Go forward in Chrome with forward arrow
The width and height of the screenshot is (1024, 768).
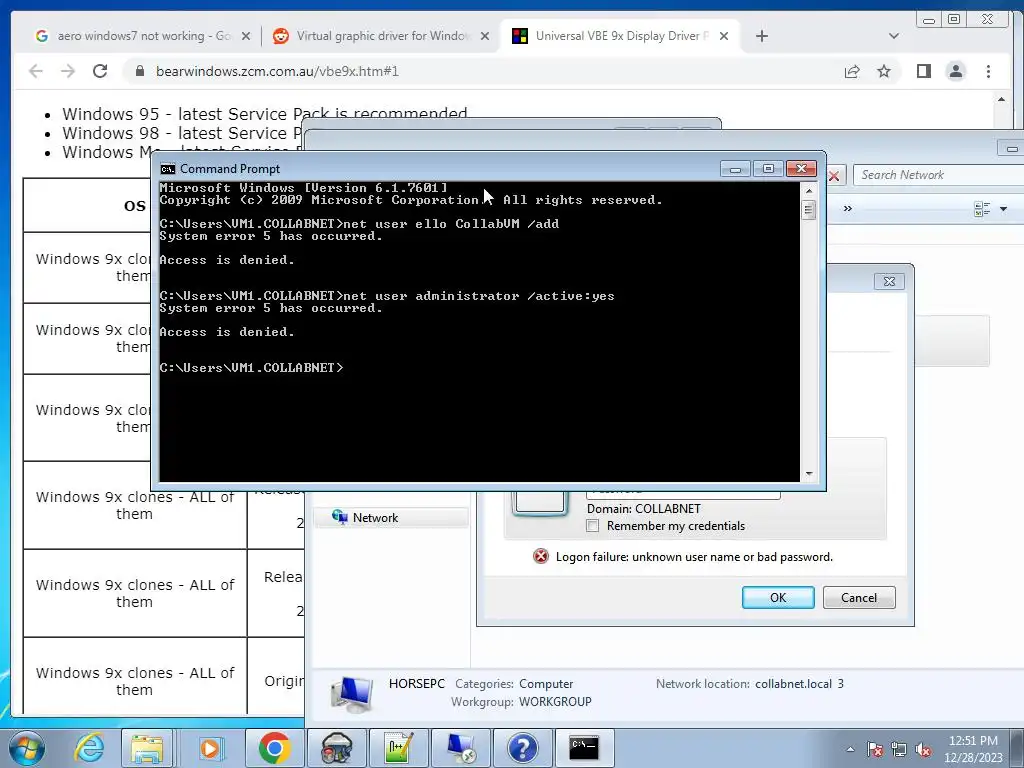(68, 71)
